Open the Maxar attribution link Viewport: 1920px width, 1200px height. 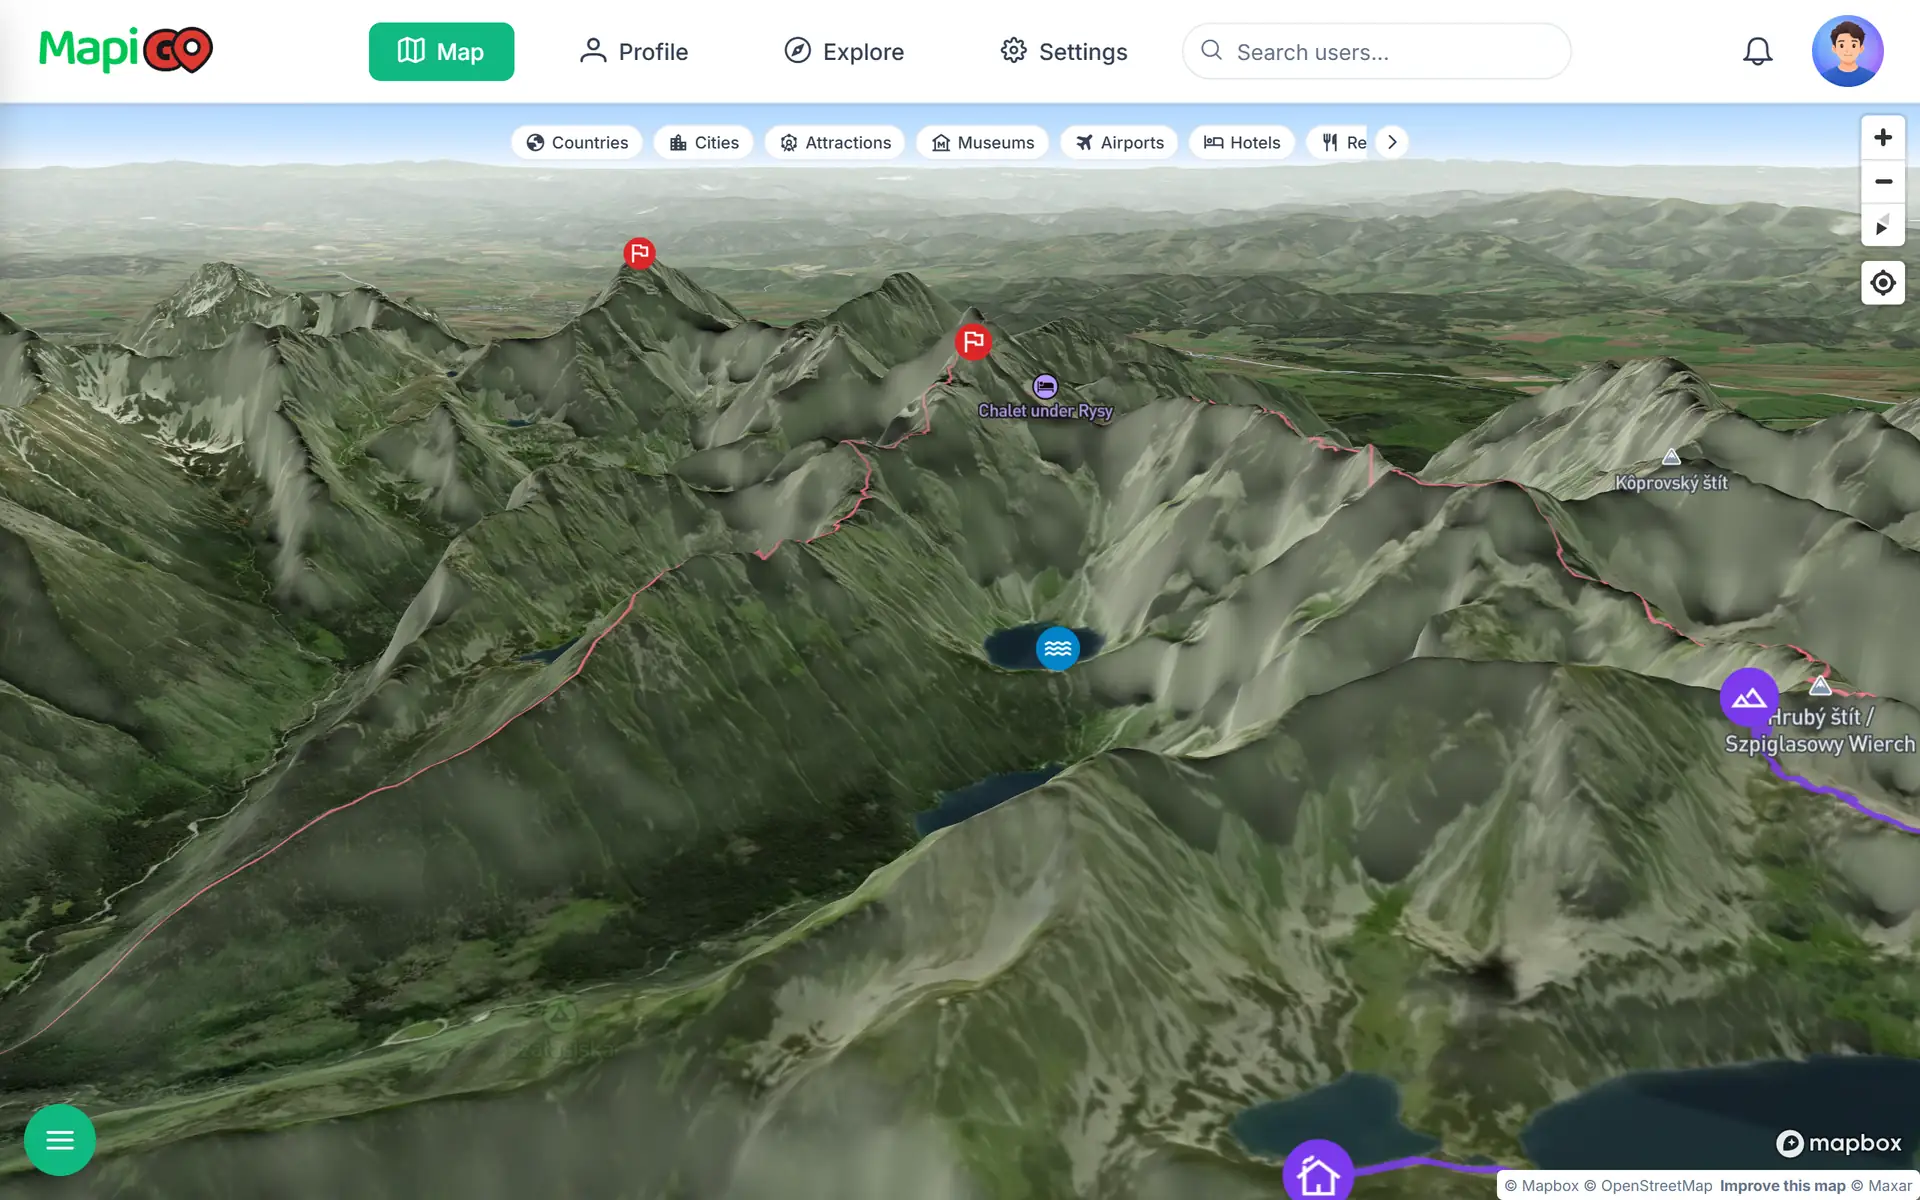tap(1881, 1186)
